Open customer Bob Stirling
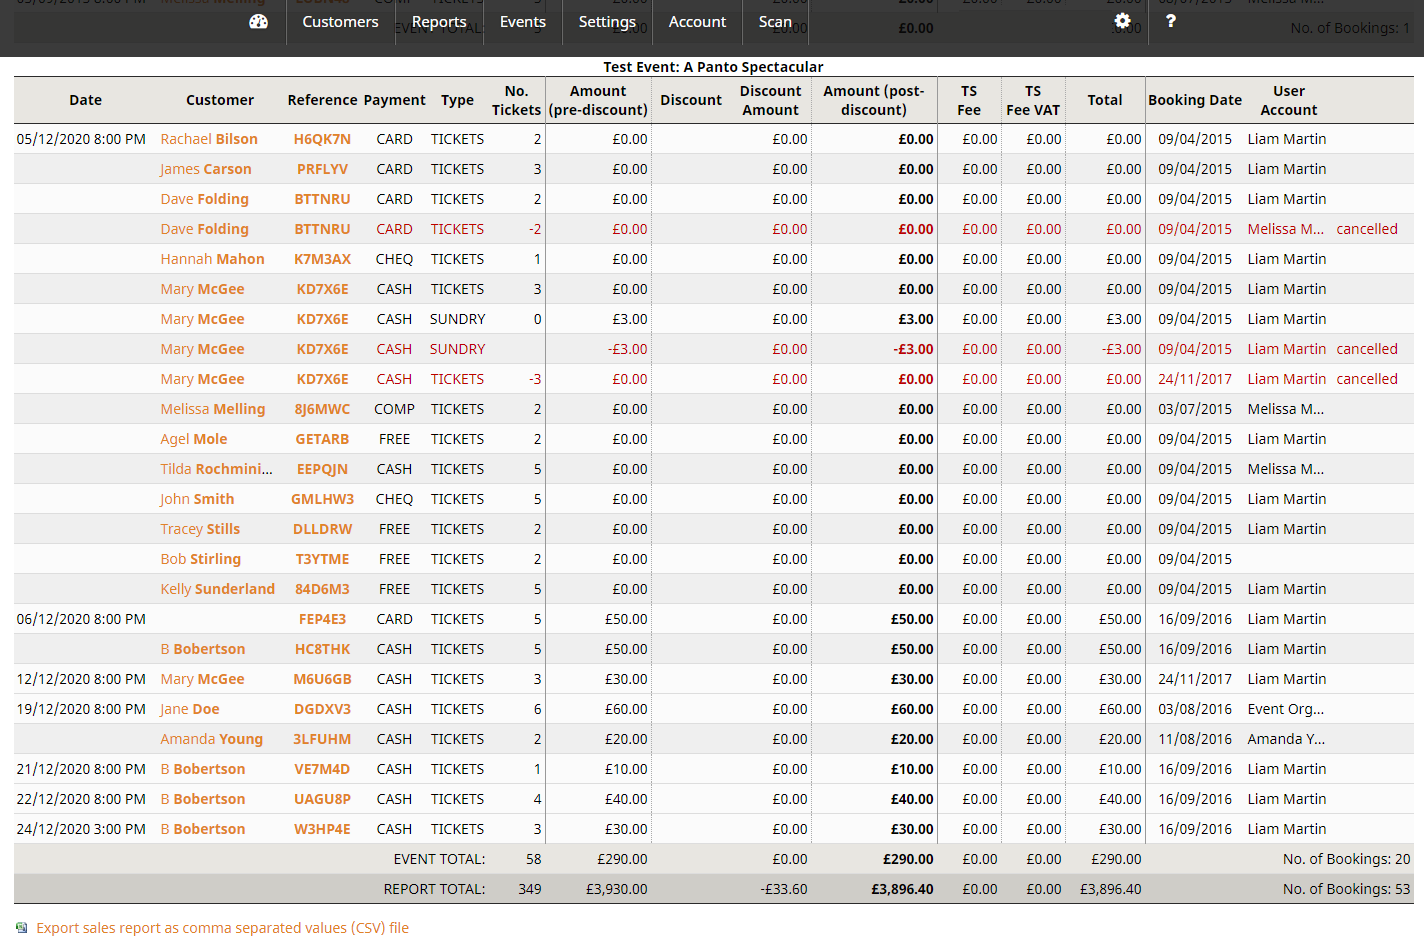The width and height of the screenshot is (1424, 946). (201, 559)
